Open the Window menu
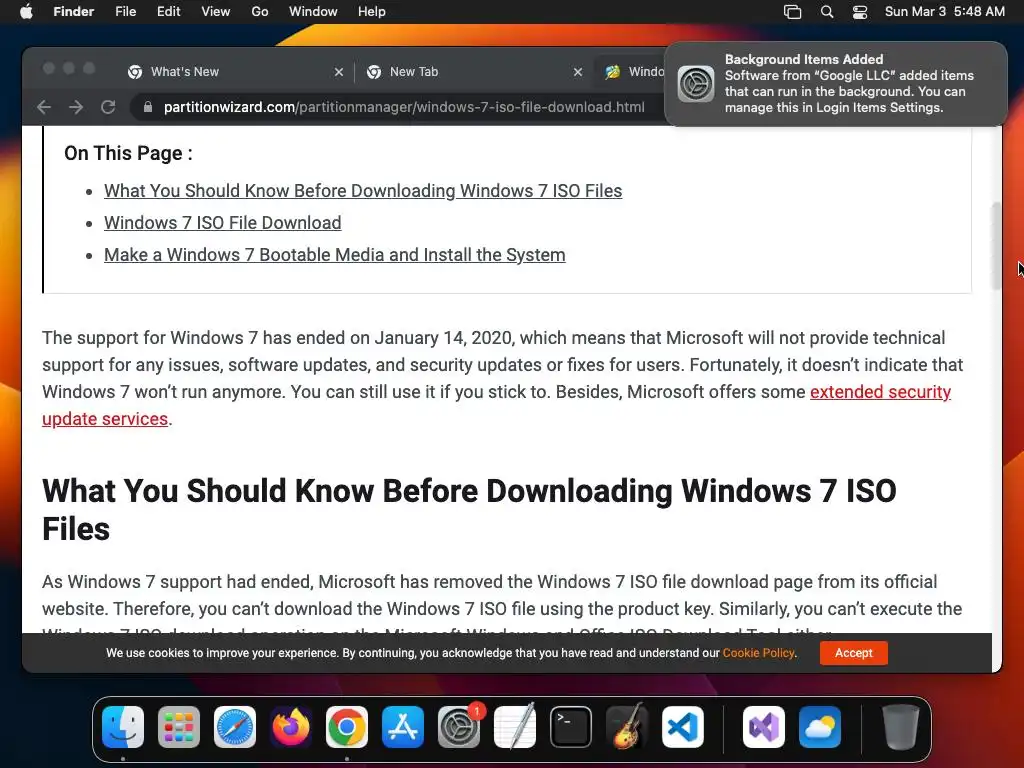The image size is (1024, 768). pos(313,12)
